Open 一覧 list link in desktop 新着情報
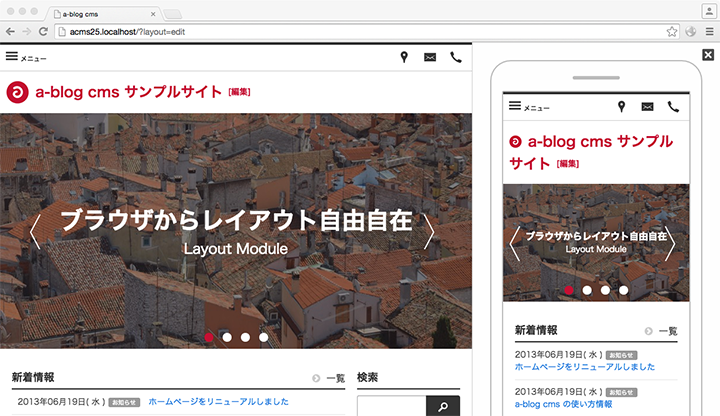The height and width of the screenshot is (416, 720). pos(329,378)
